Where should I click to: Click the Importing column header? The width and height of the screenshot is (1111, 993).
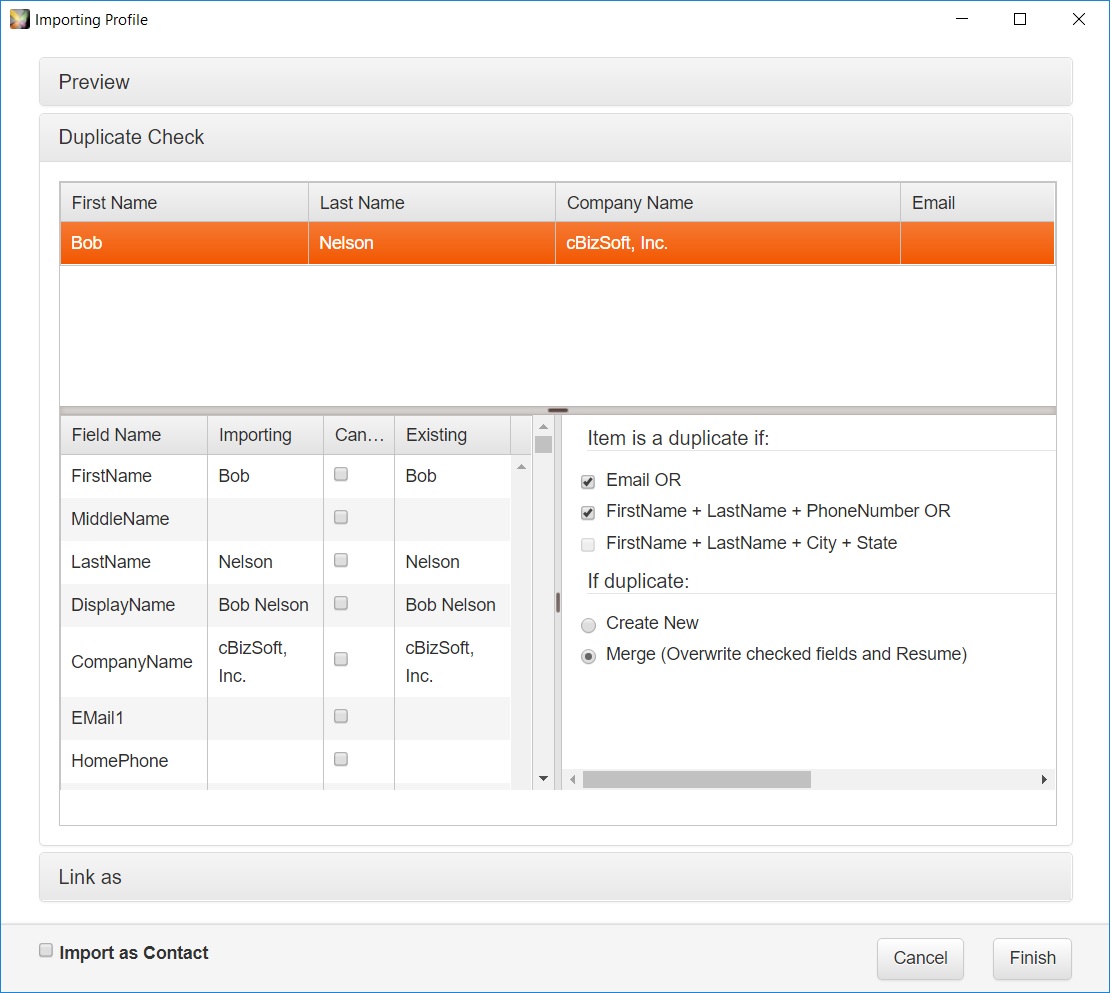pos(265,435)
